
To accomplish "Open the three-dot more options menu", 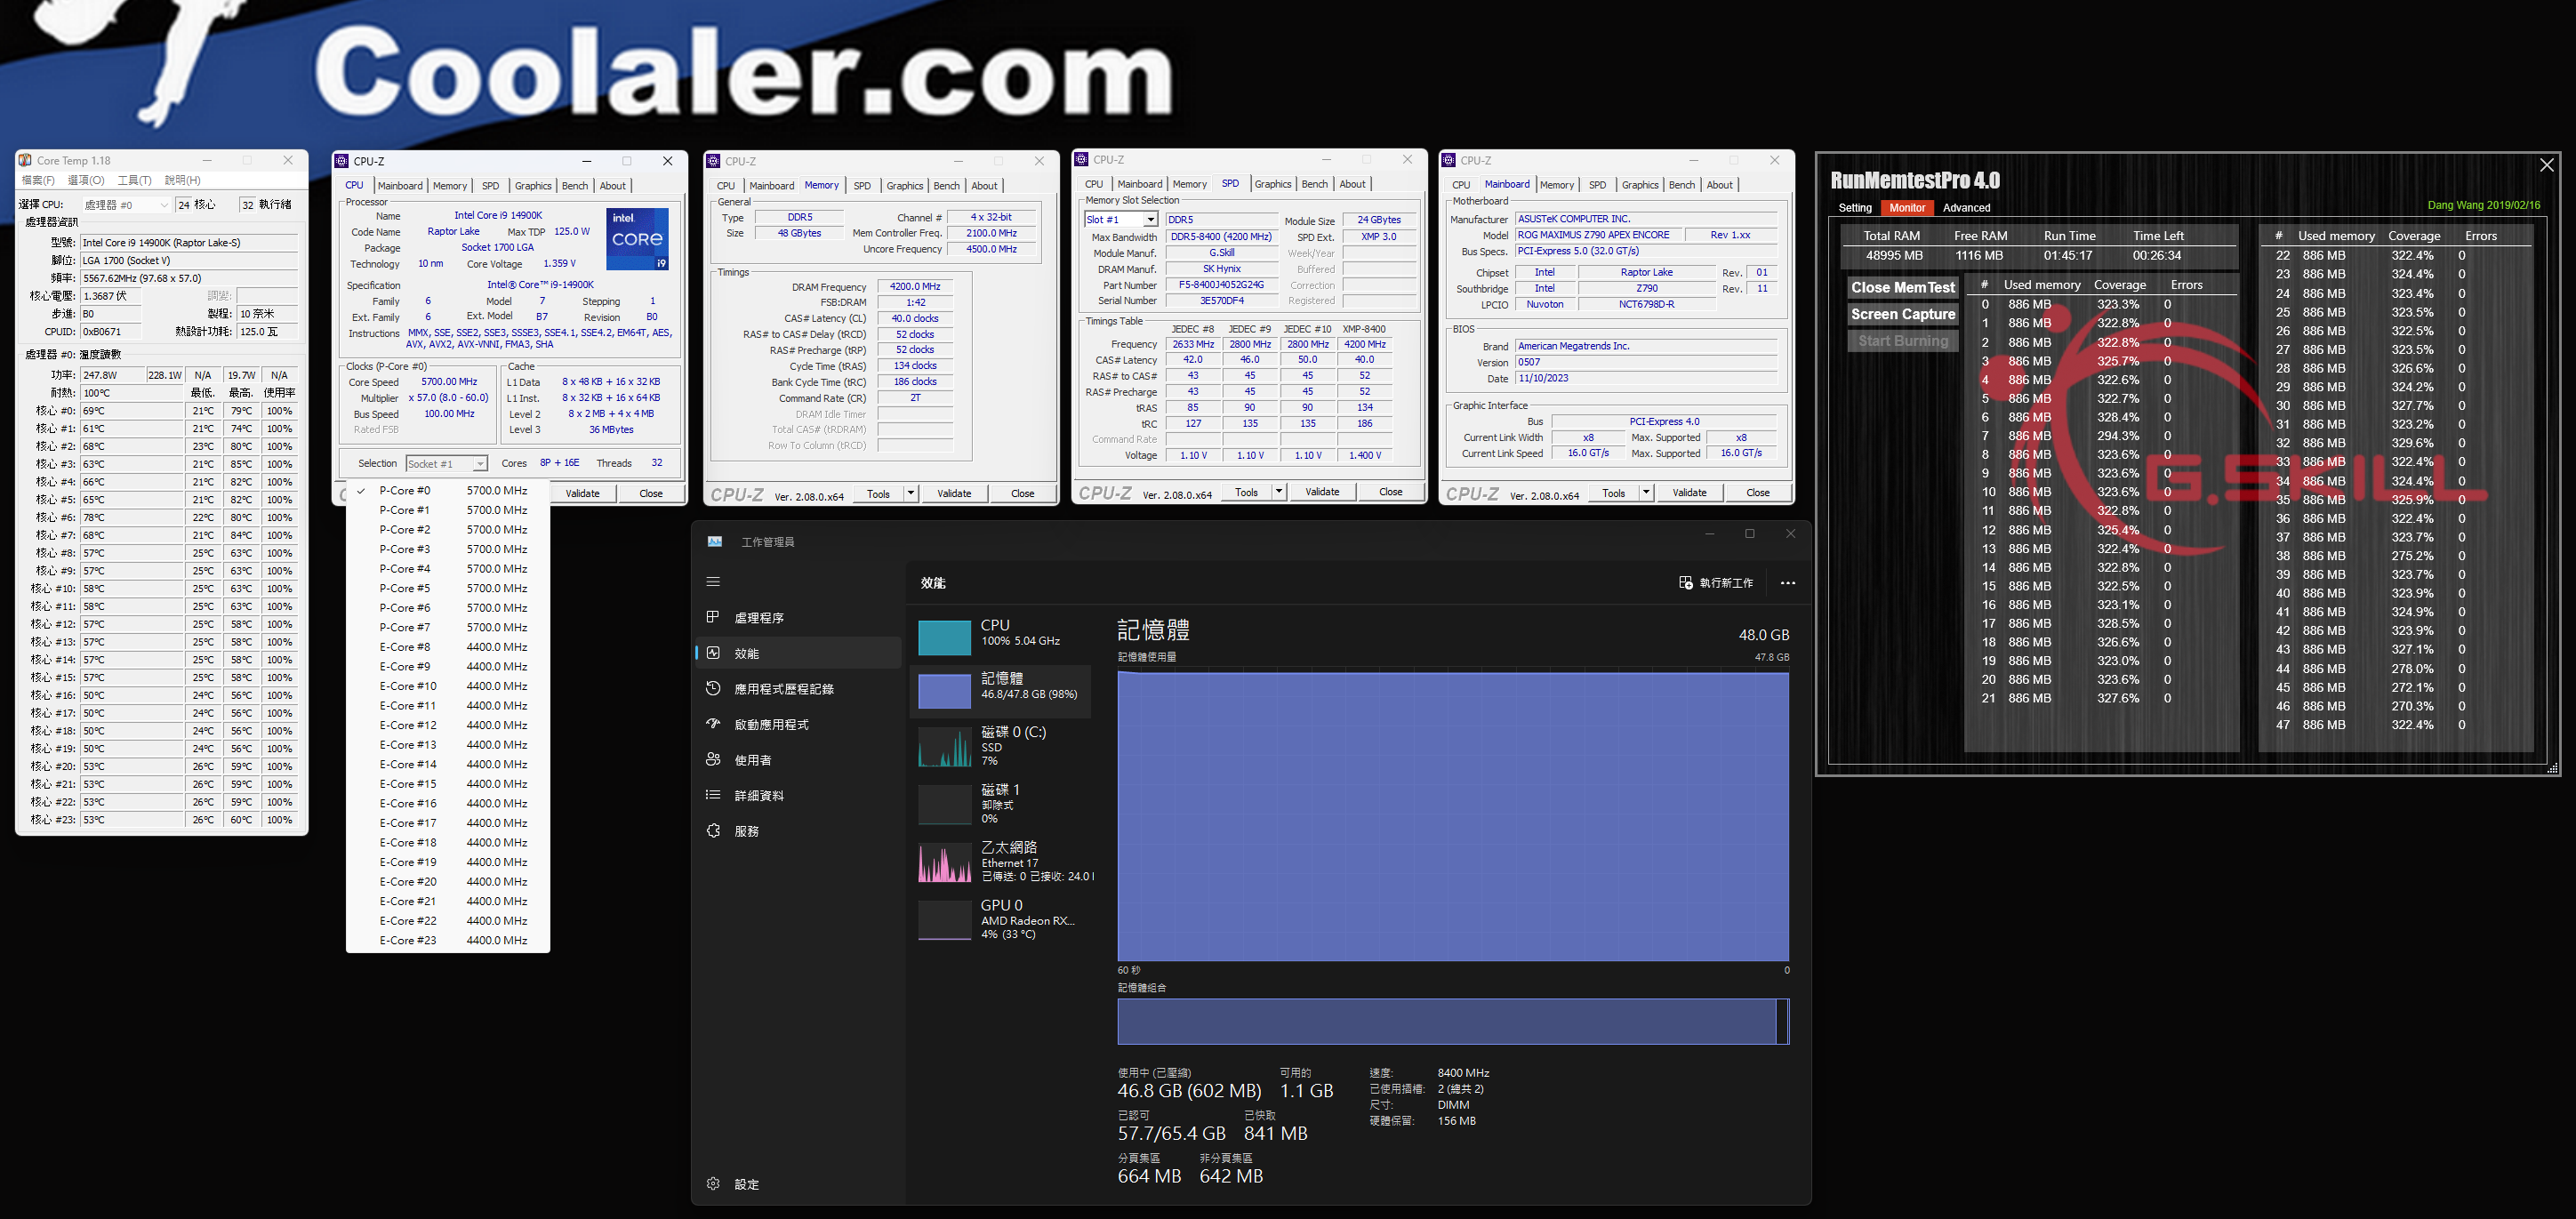I will [x=1788, y=583].
